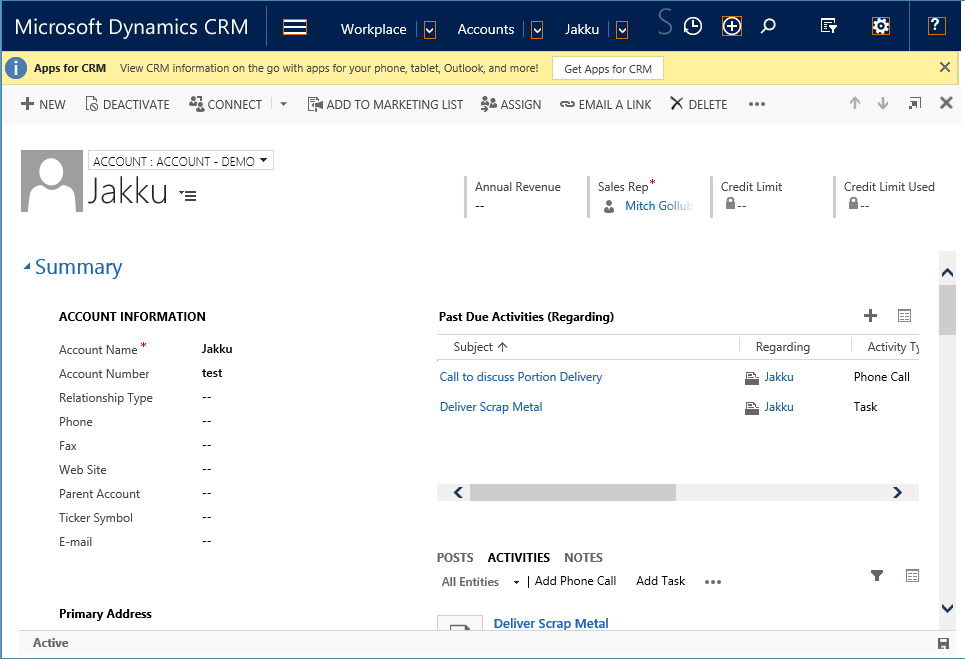Click the grid scroll left arrow
The image size is (965, 659).
(x=458, y=492)
